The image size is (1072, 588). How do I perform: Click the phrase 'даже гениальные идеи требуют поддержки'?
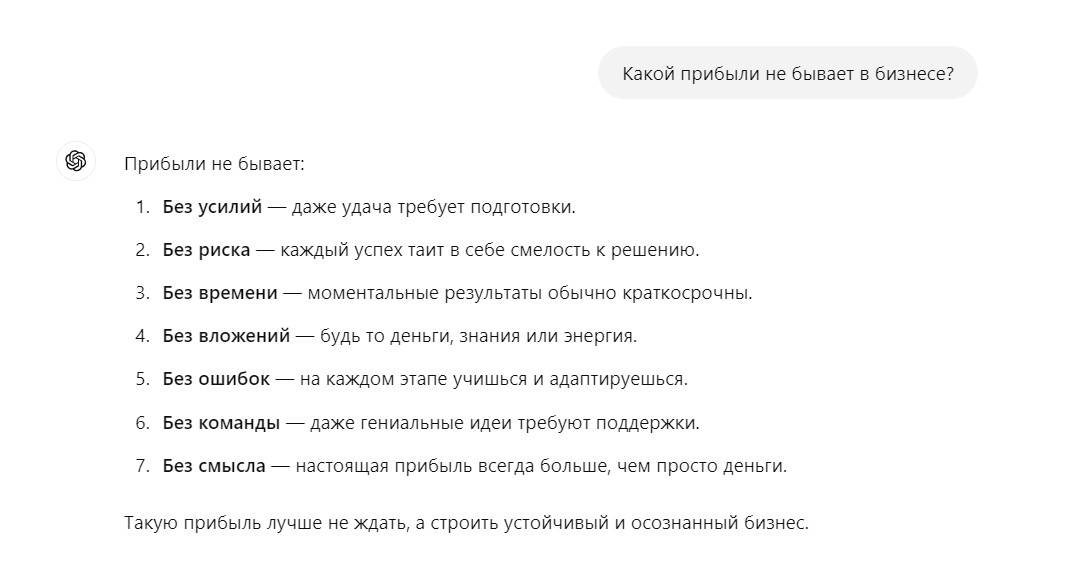(x=504, y=422)
